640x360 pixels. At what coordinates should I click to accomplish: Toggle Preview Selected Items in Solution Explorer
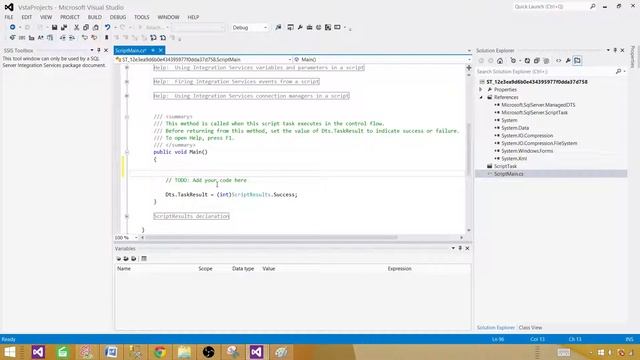click(x=578, y=61)
